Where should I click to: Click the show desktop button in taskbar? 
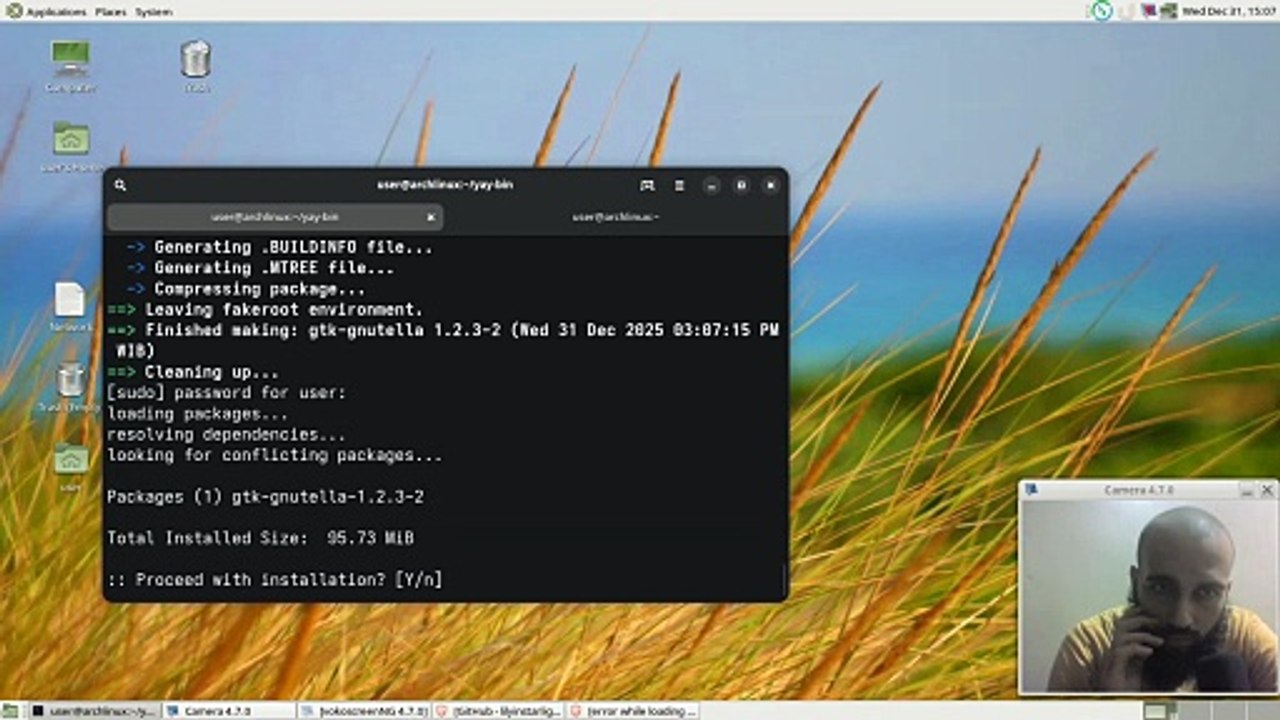coord(11,711)
